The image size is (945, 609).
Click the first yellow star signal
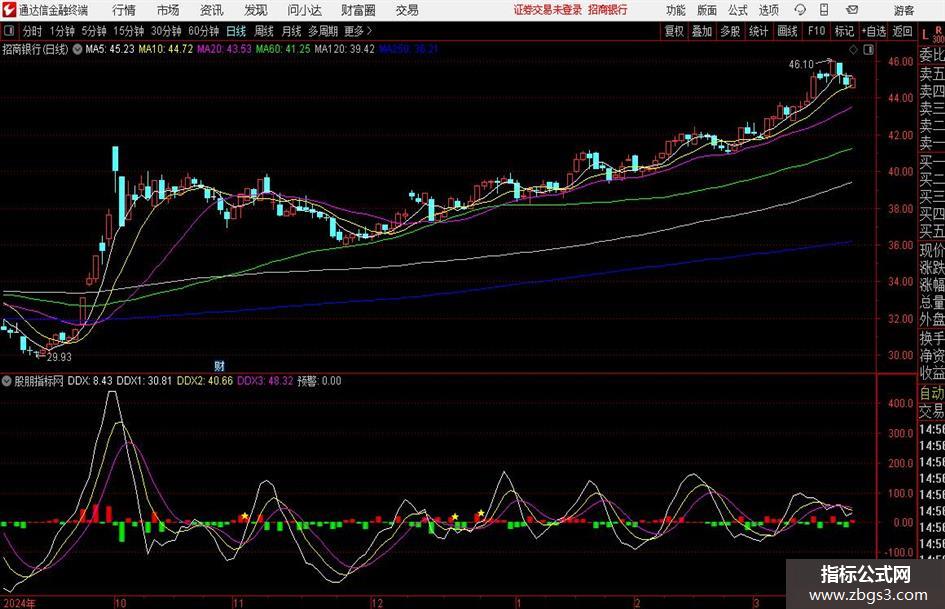coord(245,516)
